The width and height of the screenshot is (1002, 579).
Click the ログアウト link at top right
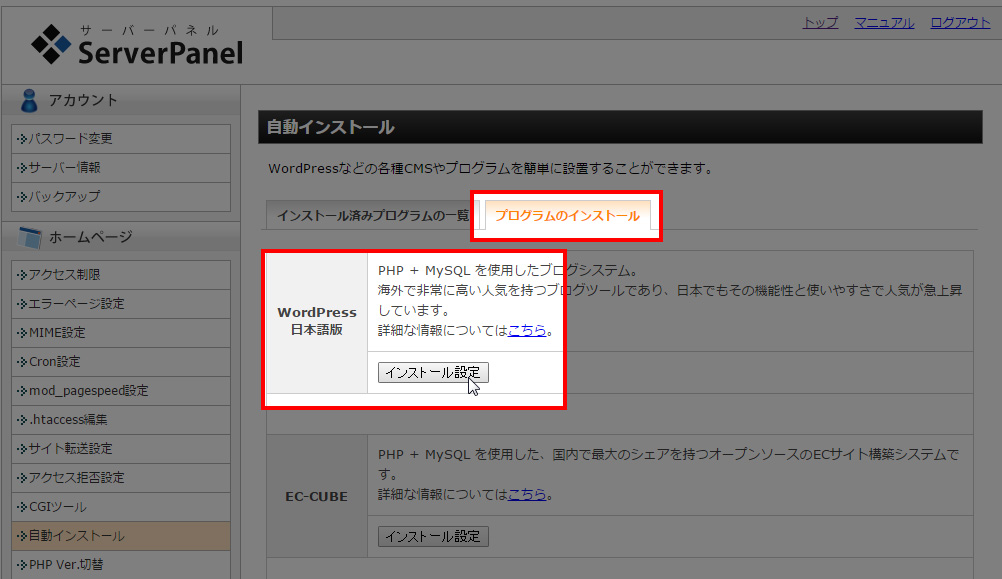point(959,22)
